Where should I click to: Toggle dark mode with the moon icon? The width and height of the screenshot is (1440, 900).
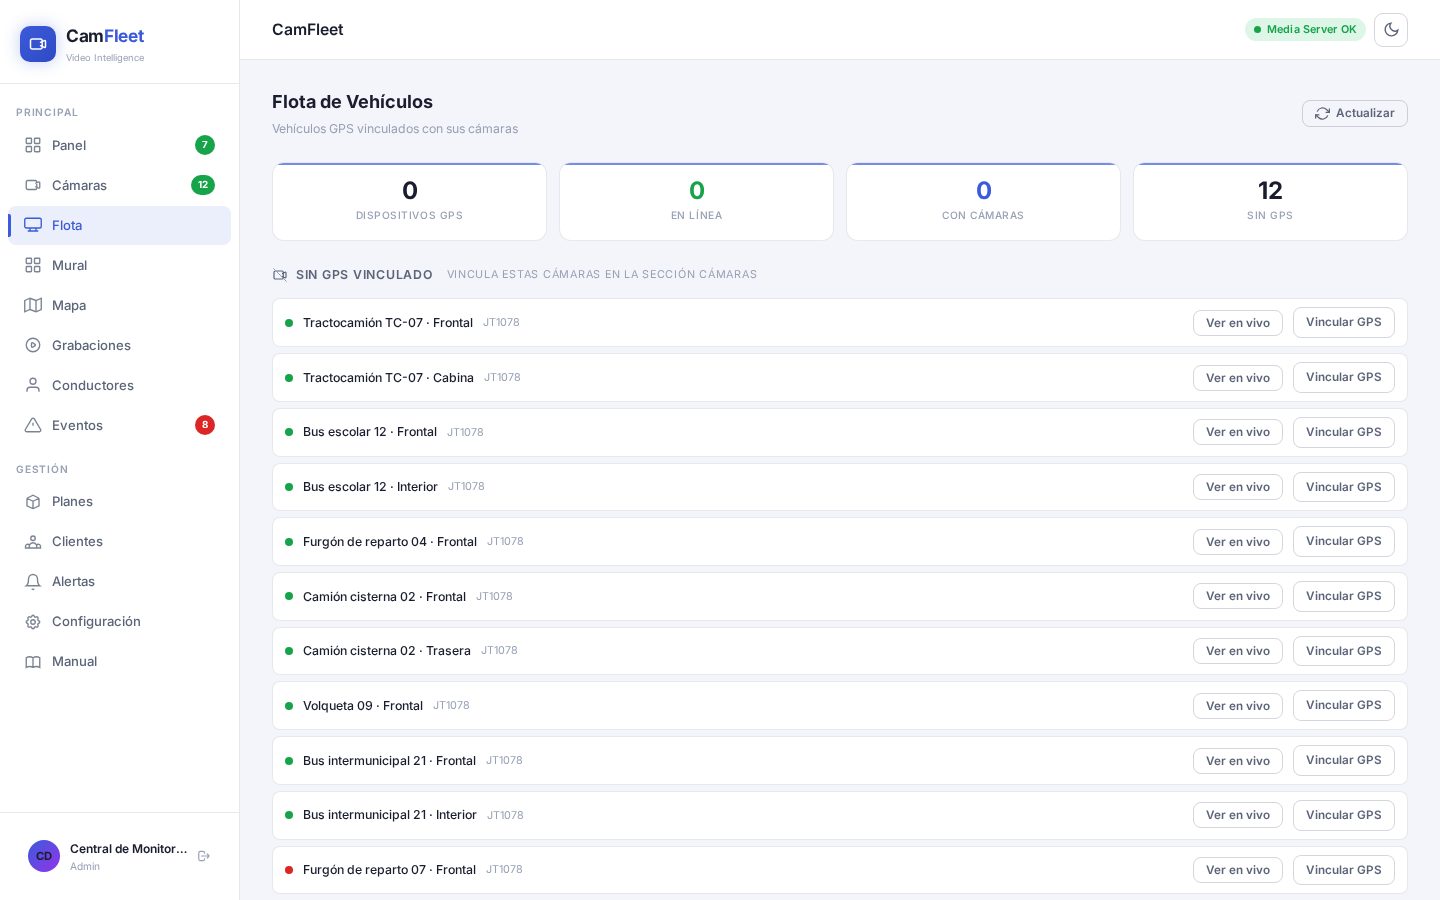point(1390,30)
